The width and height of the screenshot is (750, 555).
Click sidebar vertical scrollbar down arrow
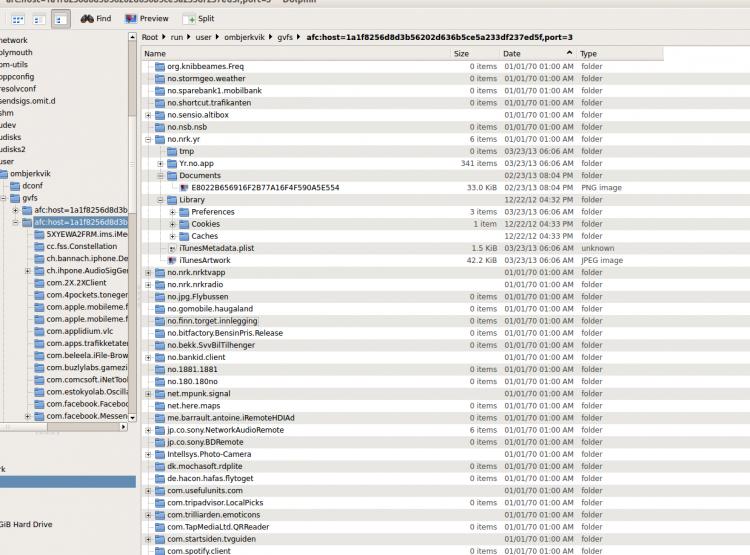pos(132,418)
